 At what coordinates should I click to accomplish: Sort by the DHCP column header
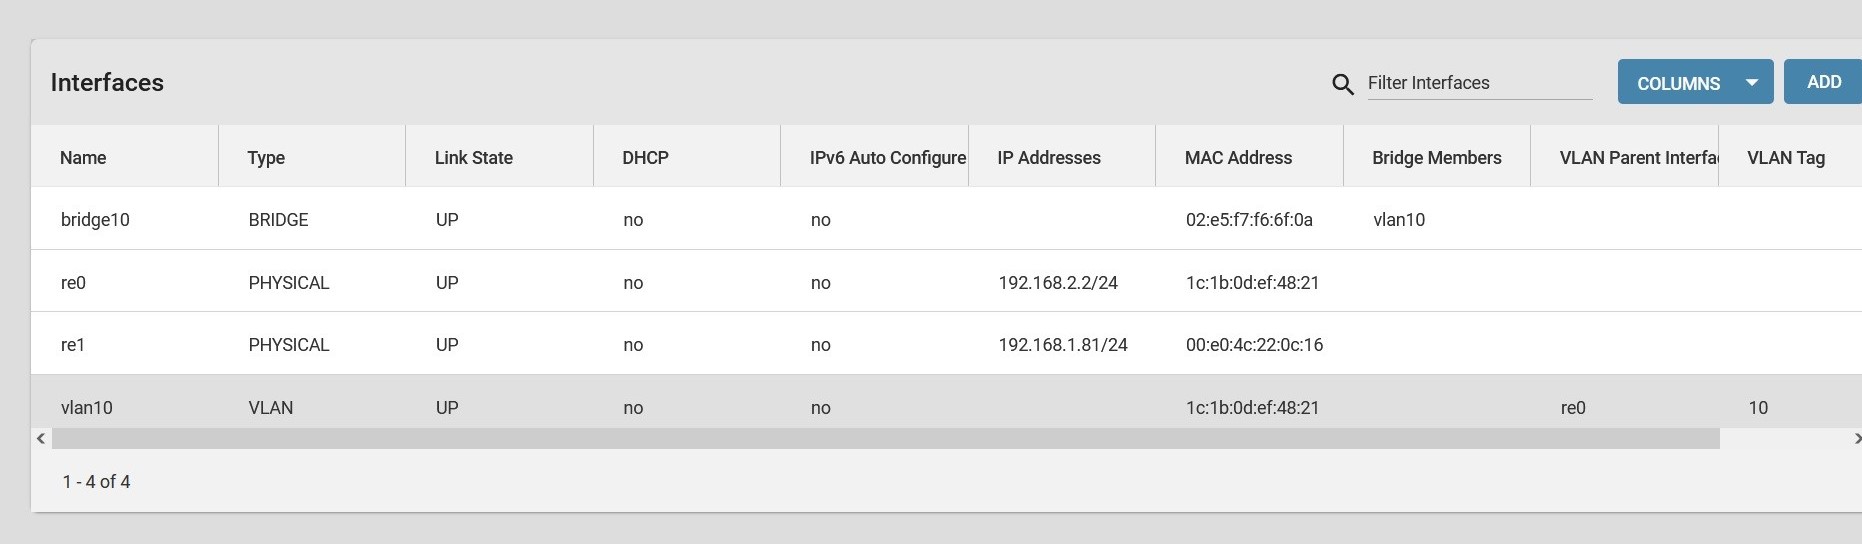tap(645, 158)
